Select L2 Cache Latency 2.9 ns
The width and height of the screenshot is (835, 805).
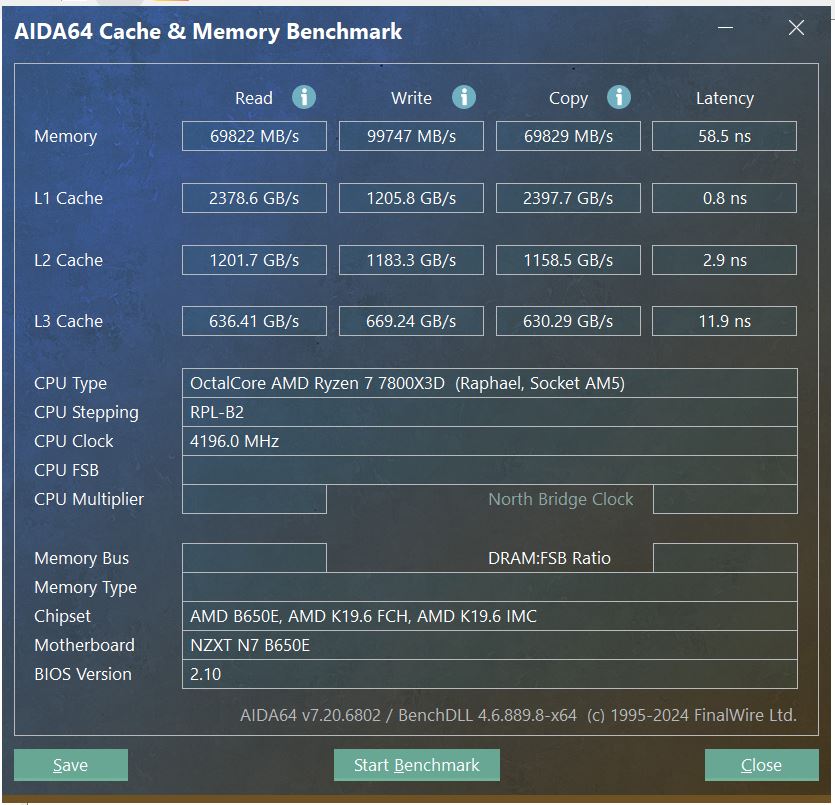724,260
